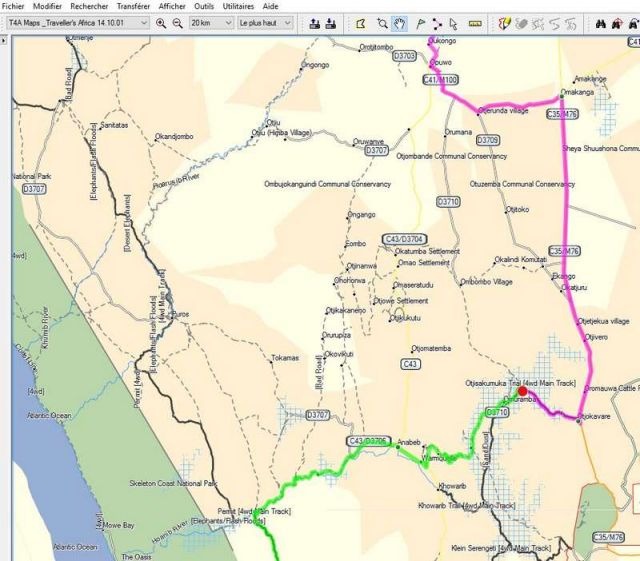Click the C43/D3704 road badge
640x561 pixels.
coord(404,239)
